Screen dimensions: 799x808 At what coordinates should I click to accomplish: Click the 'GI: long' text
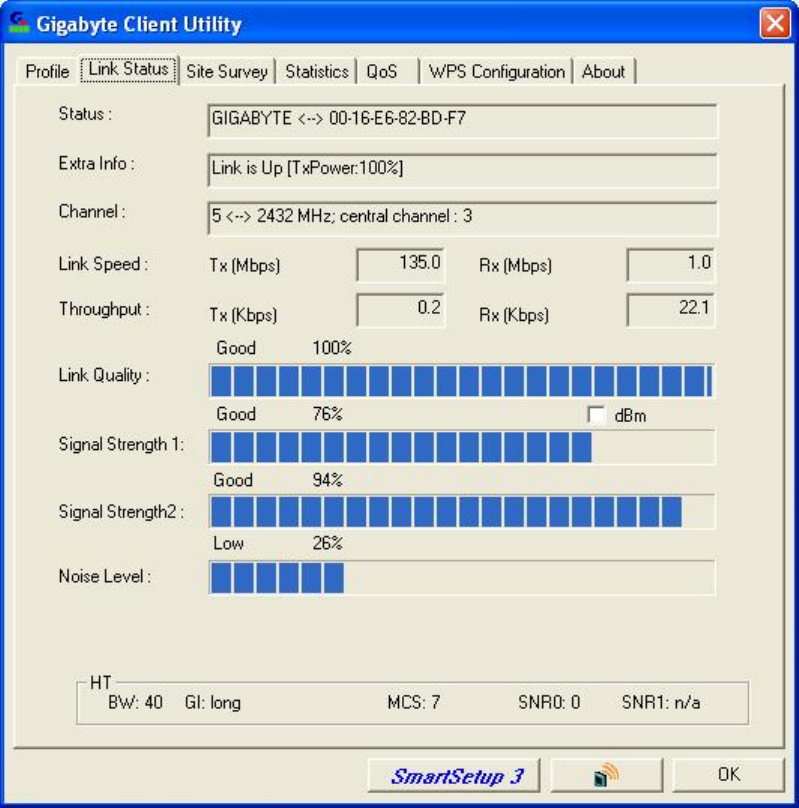click(x=213, y=703)
